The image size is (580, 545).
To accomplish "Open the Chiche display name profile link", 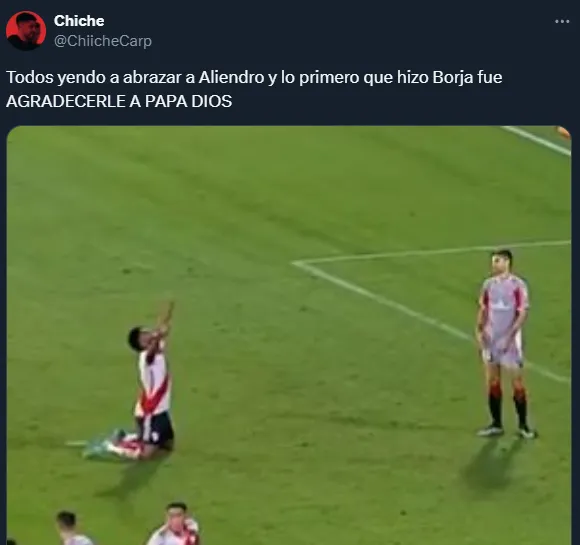I will (x=79, y=21).
